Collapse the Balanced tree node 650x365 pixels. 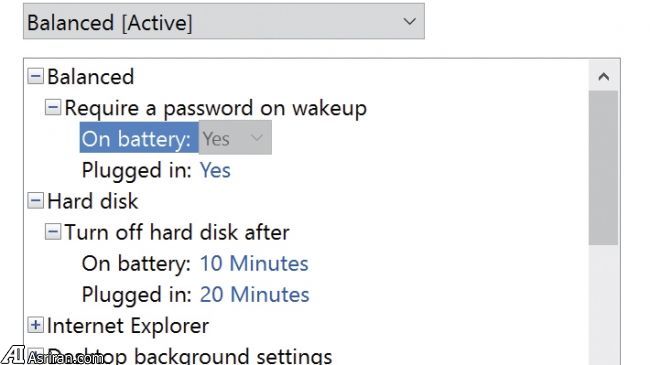pos(35,76)
